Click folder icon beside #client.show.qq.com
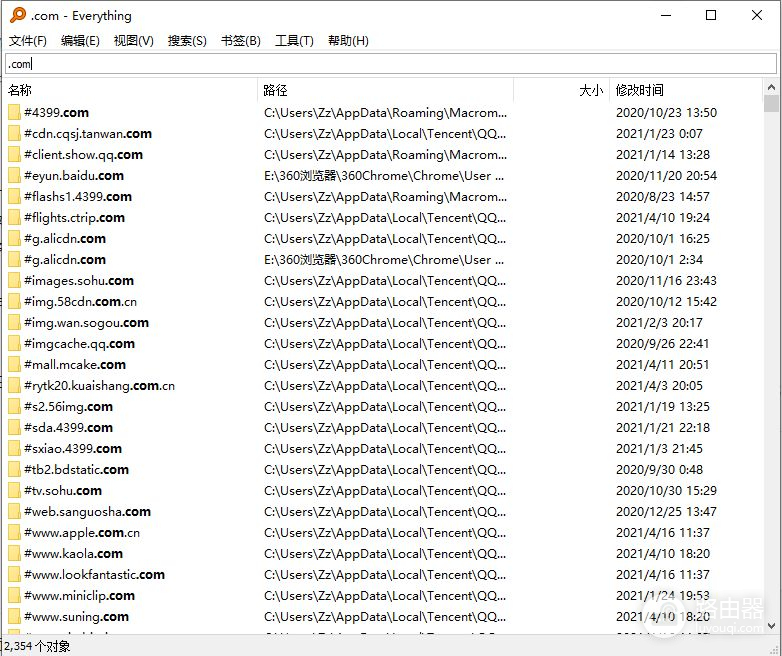Image resolution: width=782 pixels, height=656 pixels. click(x=14, y=155)
